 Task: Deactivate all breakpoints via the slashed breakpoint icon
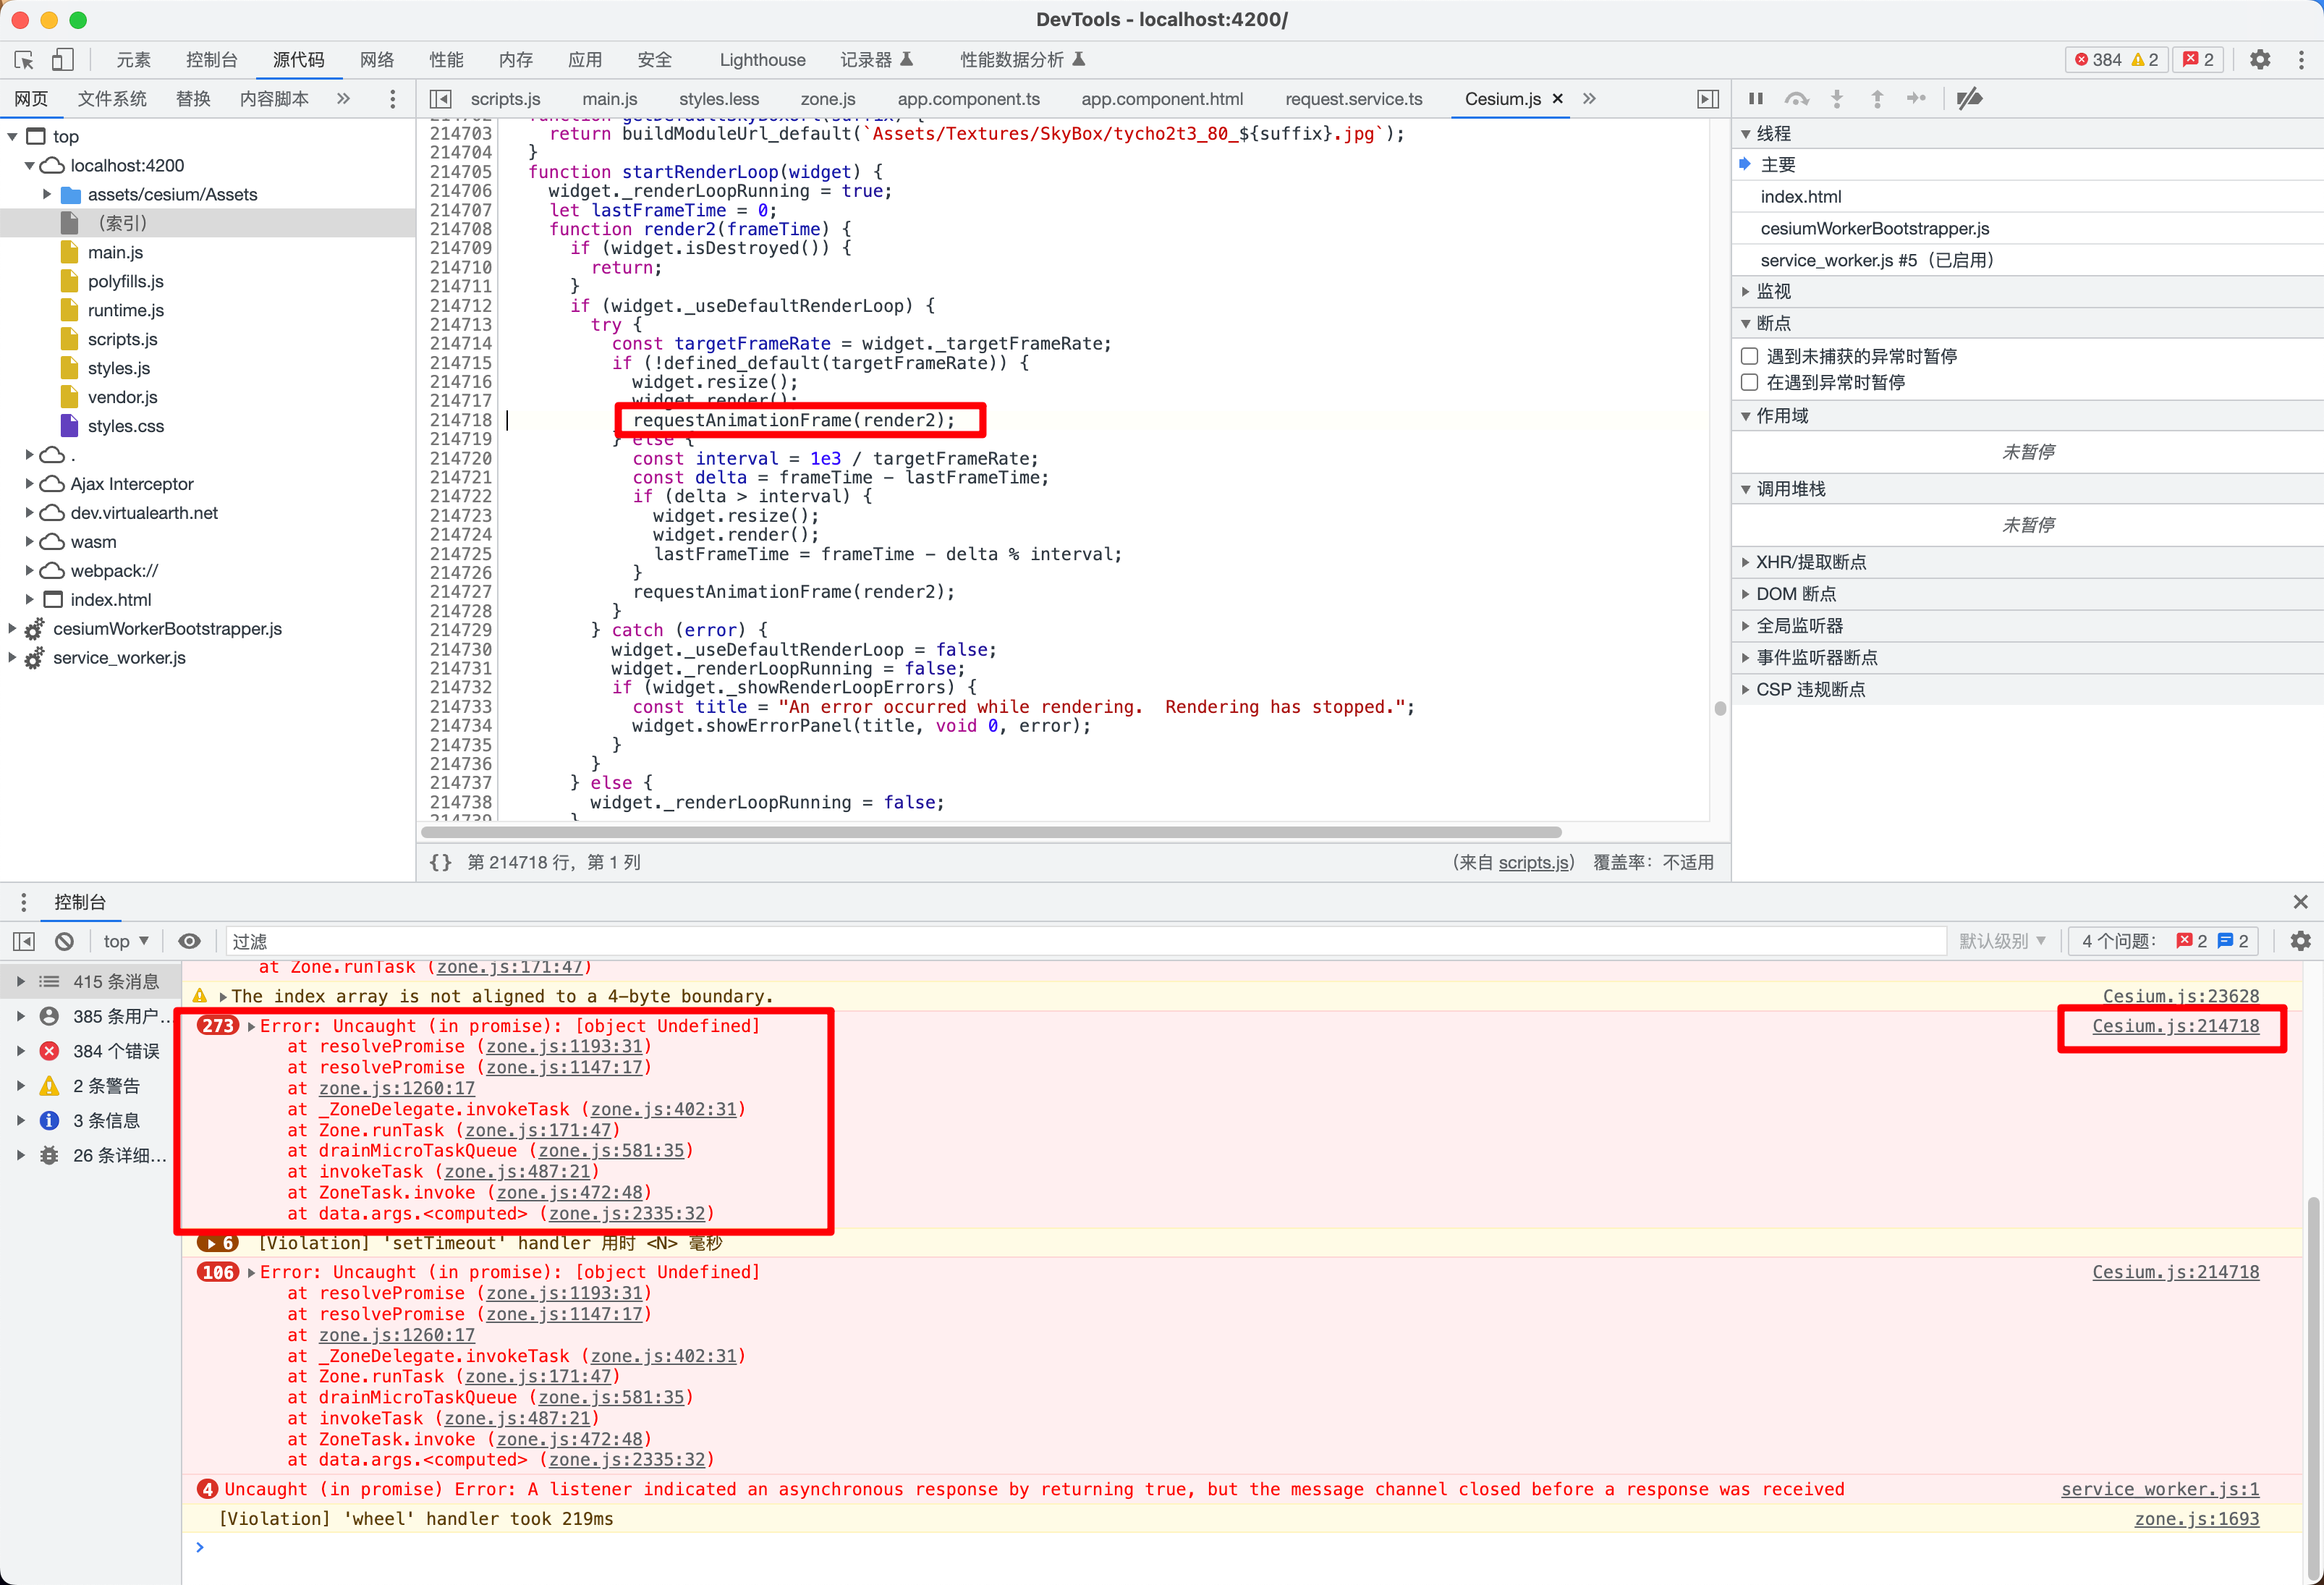1969,99
